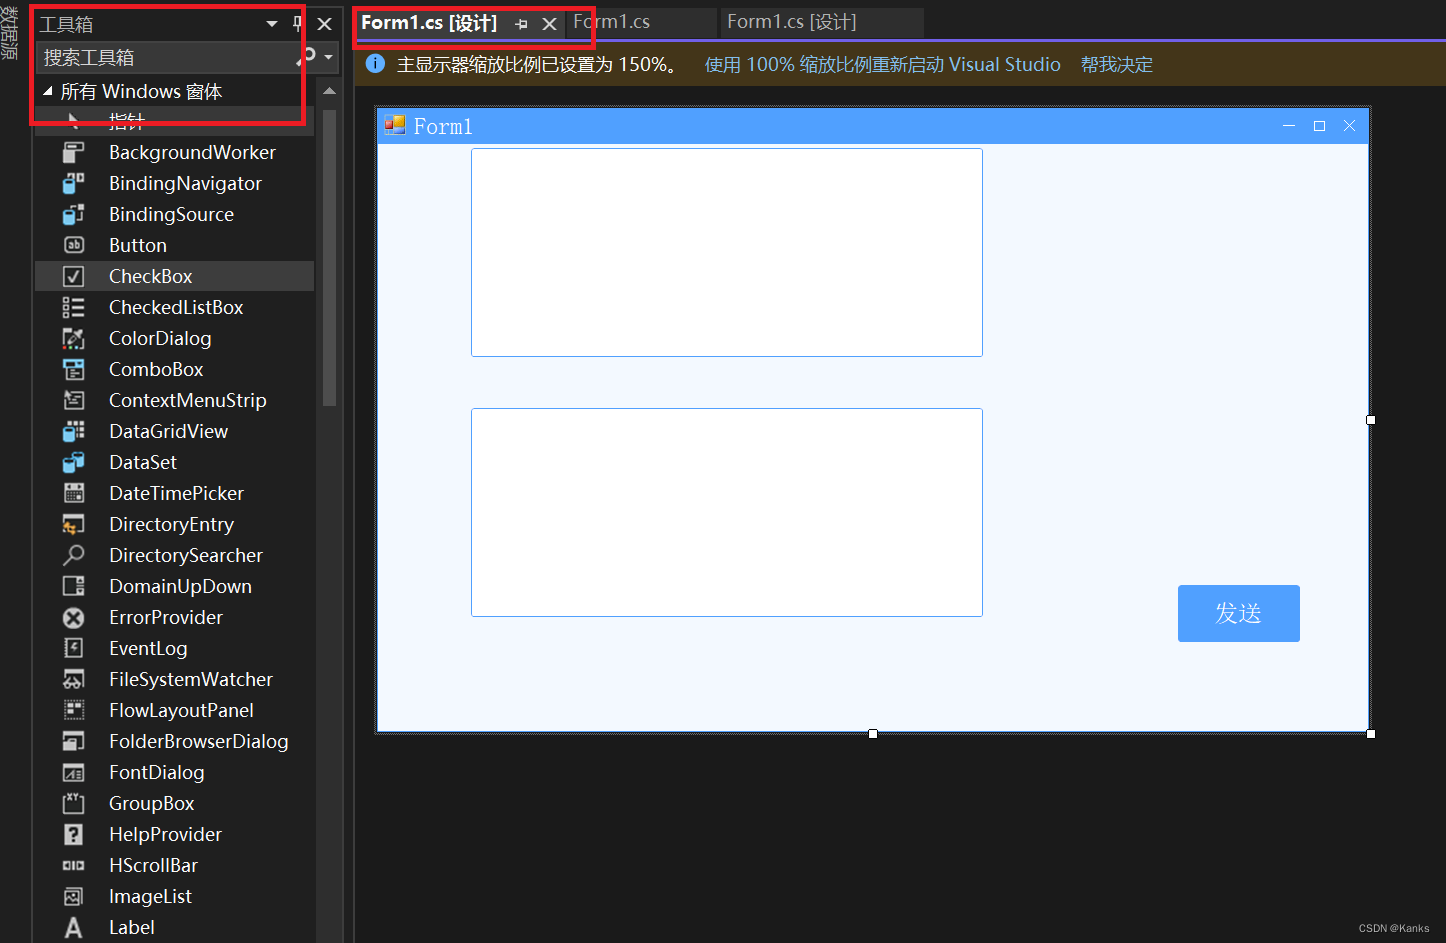1446x943 pixels.
Task: Select the DateTimePicker control icon
Action: tap(74, 493)
